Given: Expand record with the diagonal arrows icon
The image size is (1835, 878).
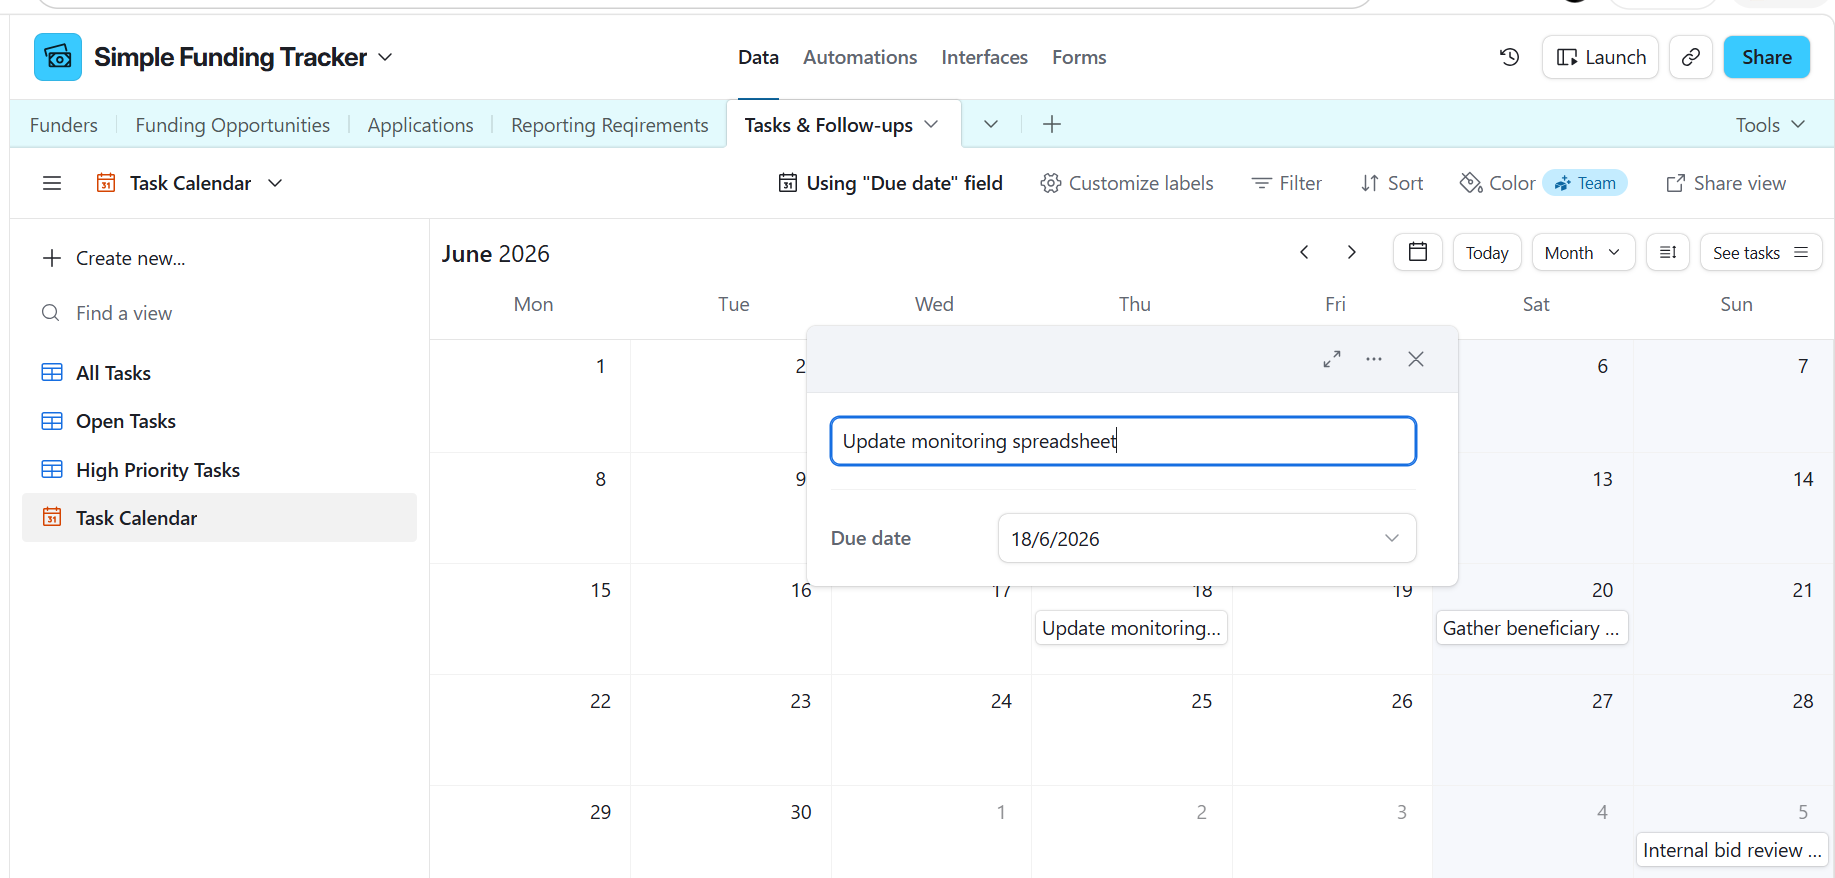Looking at the screenshot, I should (x=1332, y=359).
